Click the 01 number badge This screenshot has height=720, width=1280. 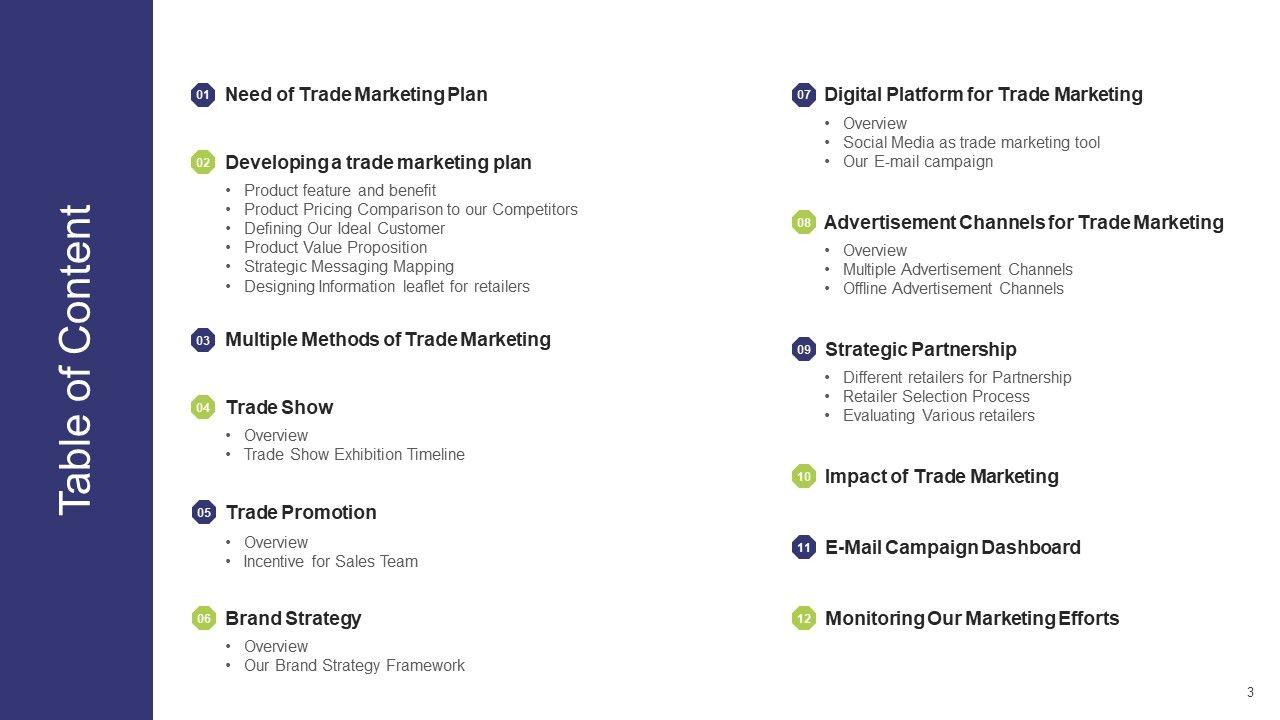coord(203,95)
